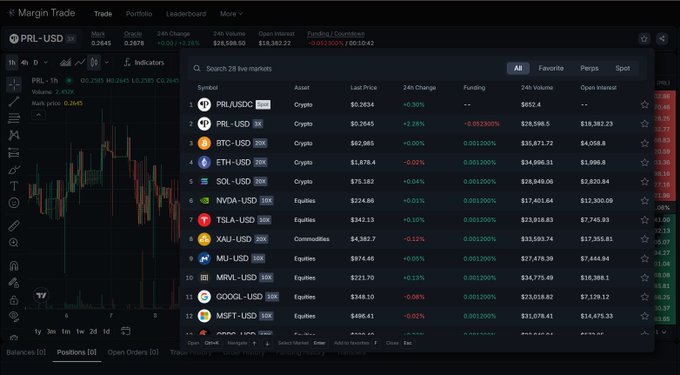Switch to the Open Orders [0] tab
680x375 pixels.
[133, 352]
